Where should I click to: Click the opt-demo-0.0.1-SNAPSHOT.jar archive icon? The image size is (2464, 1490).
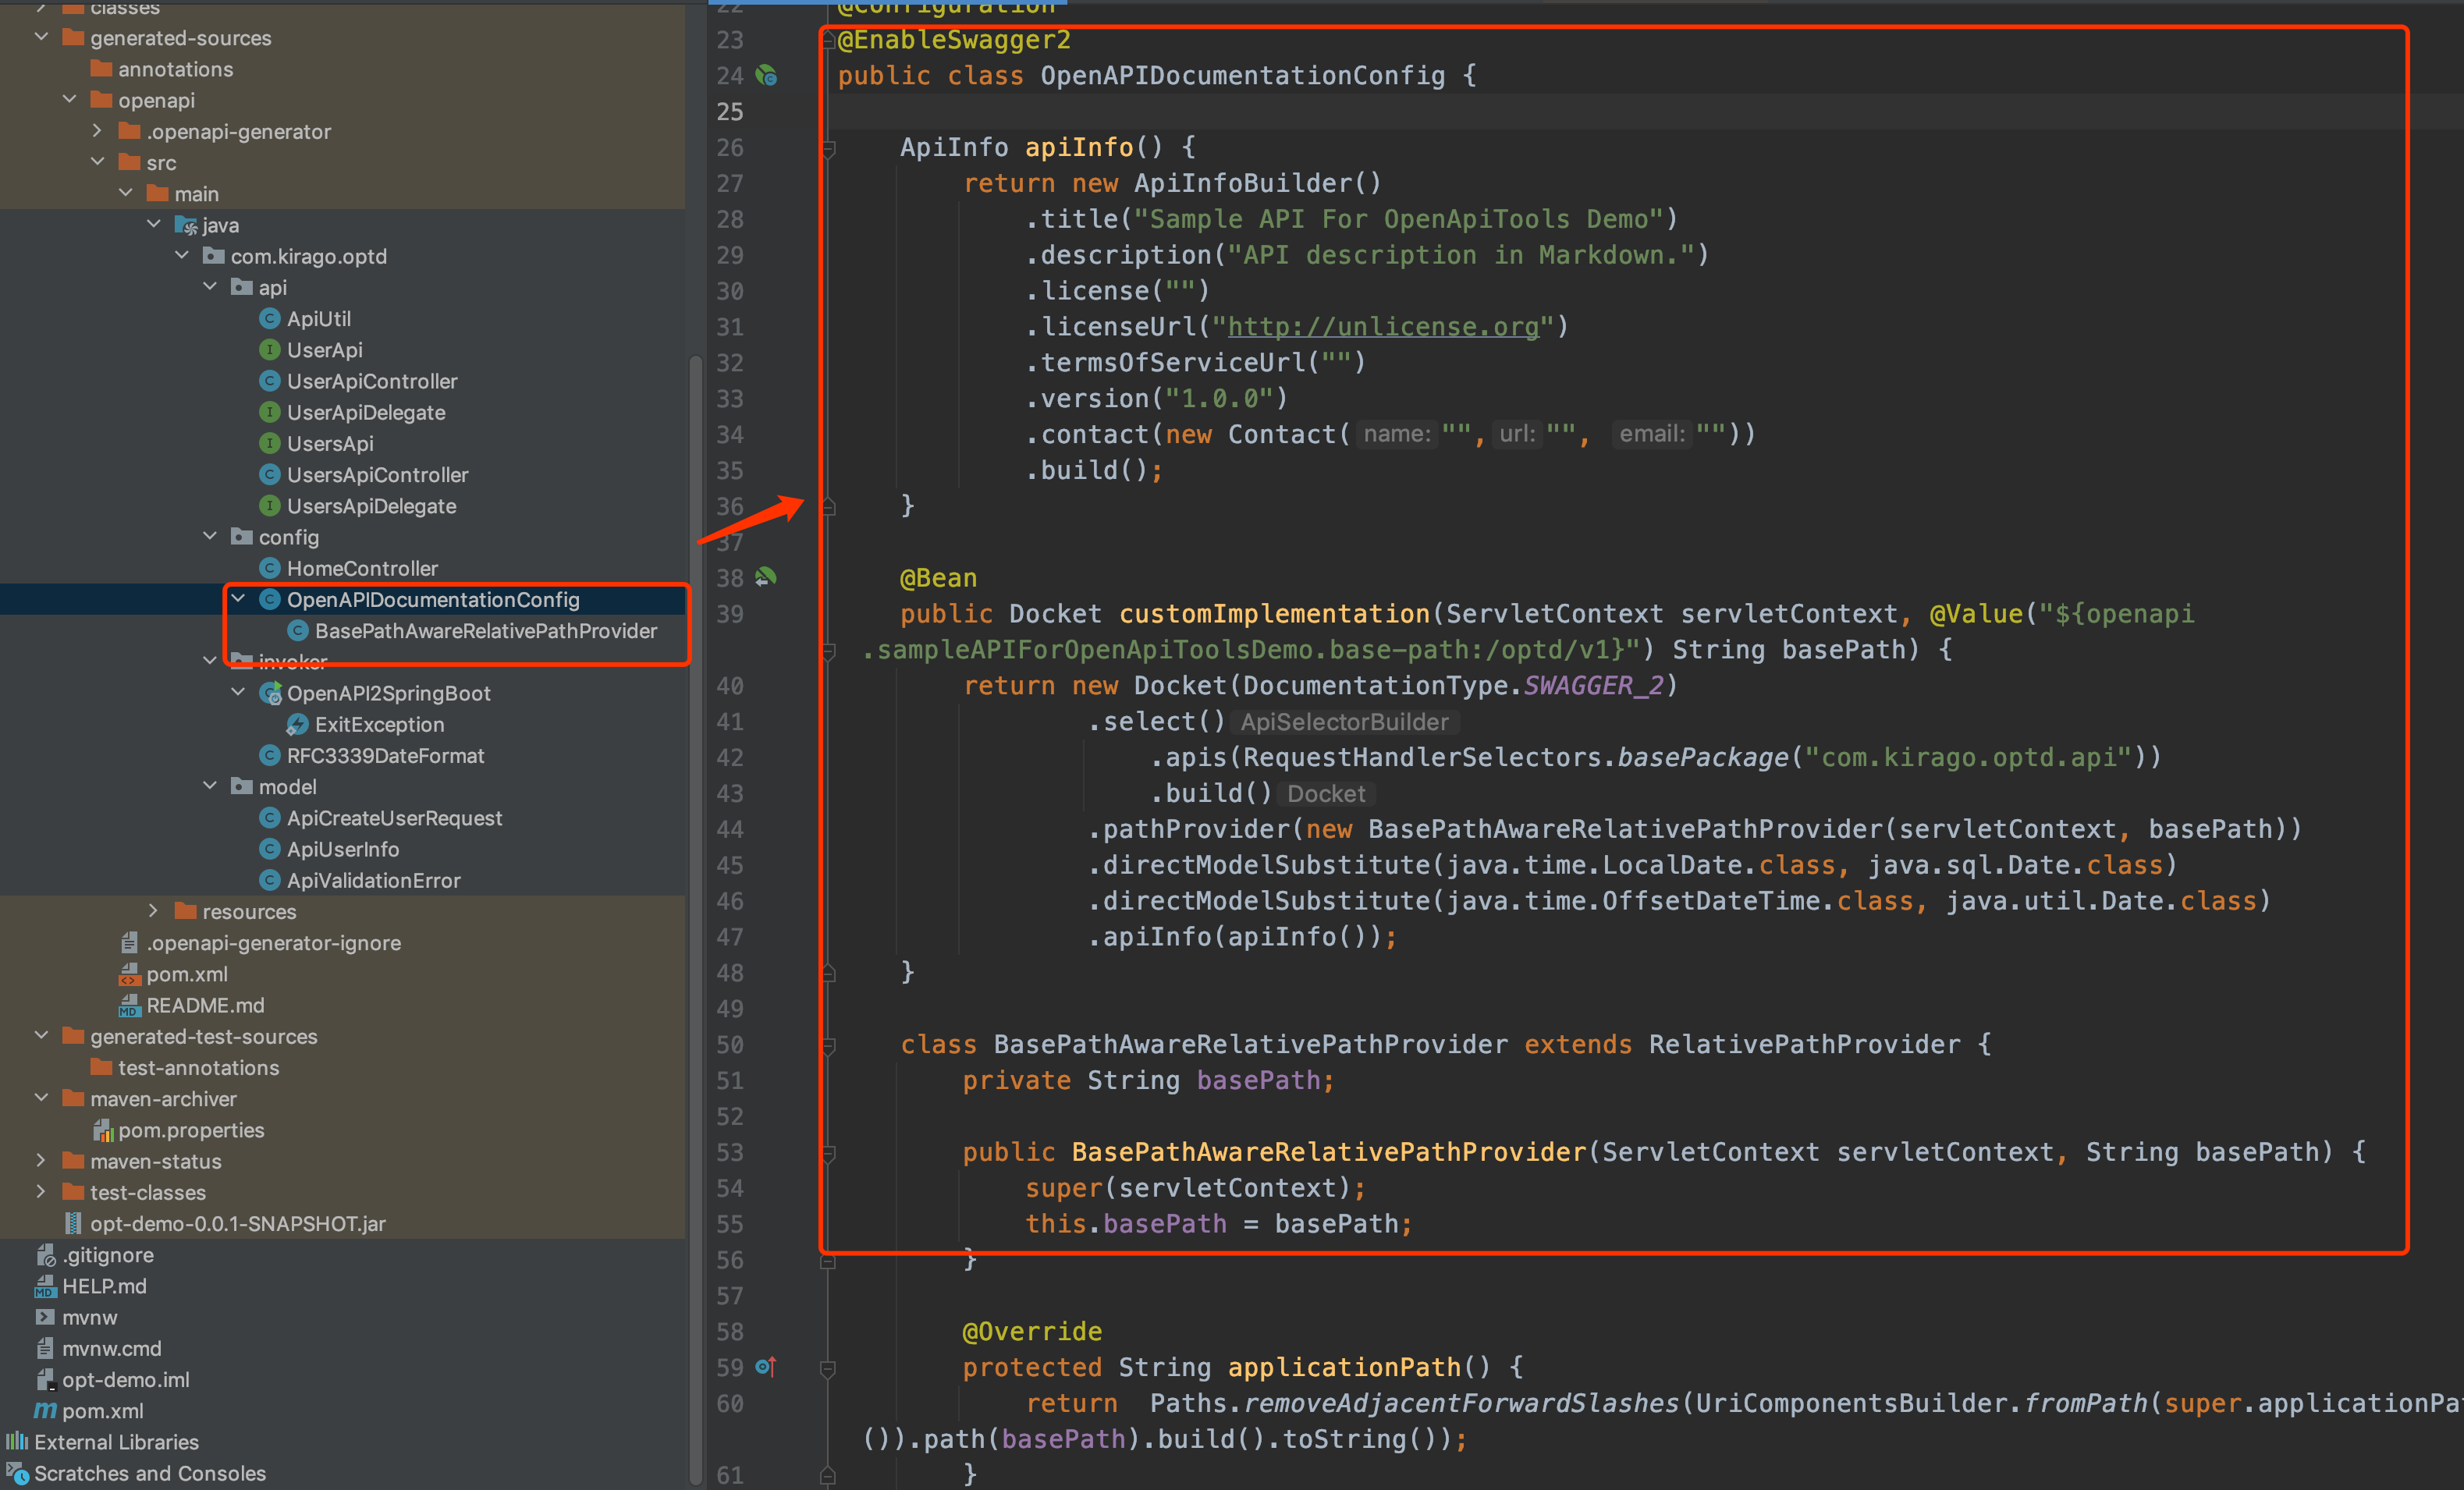coord(73,1224)
